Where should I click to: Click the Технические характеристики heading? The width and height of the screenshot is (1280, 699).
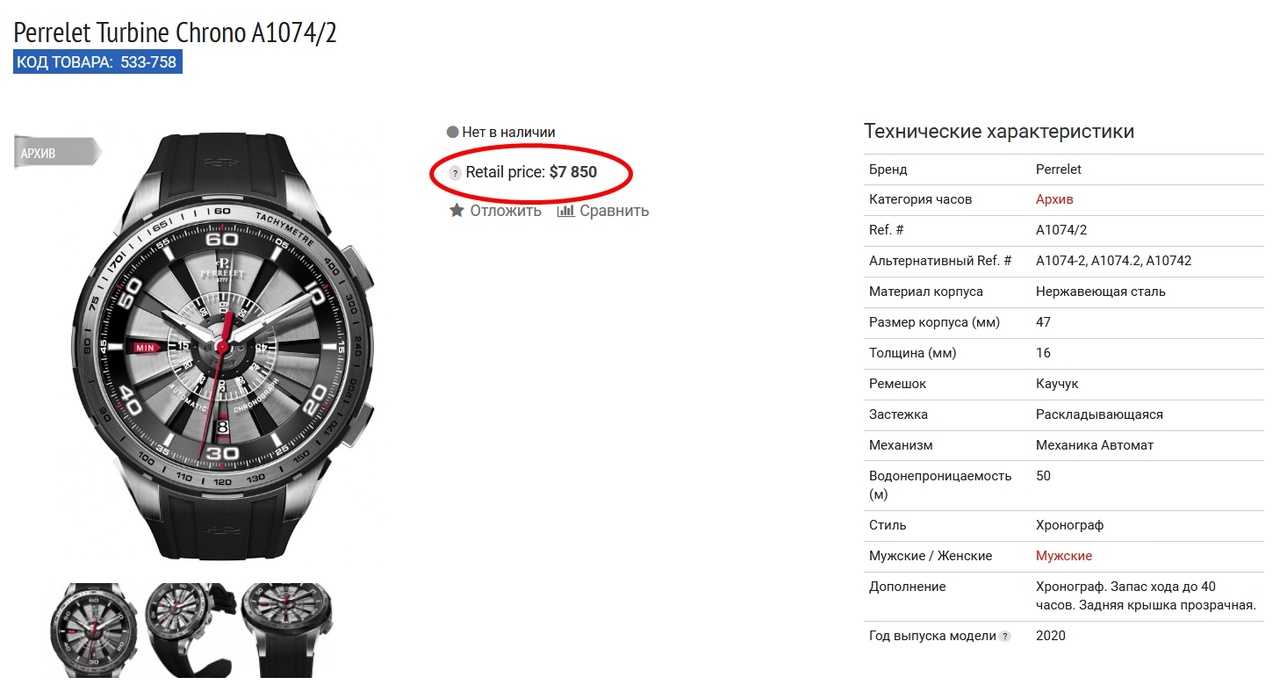click(999, 132)
